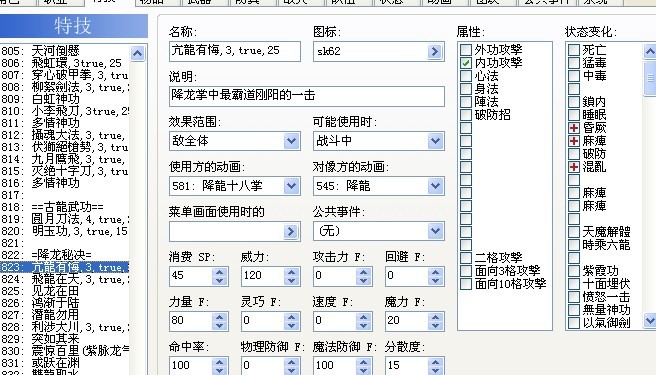Lower 魔力 F value with down arrow

point(435,326)
